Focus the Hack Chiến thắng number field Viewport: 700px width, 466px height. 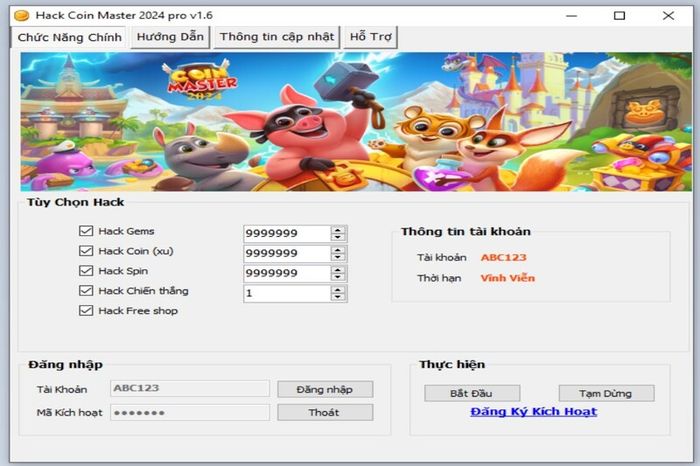click(287, 293)
